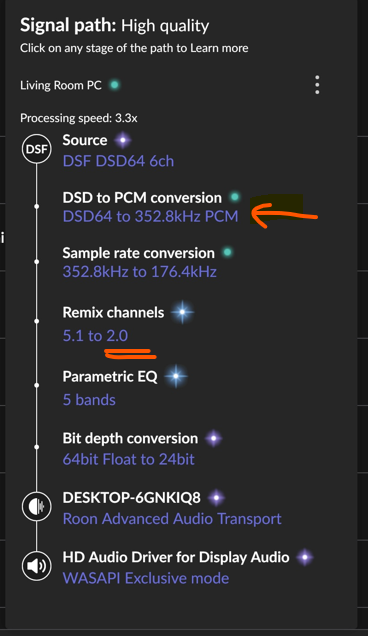Viewport: 368px width, 636px height.
Task: Click the purple star icon beside Source
Action: (123, 140)
